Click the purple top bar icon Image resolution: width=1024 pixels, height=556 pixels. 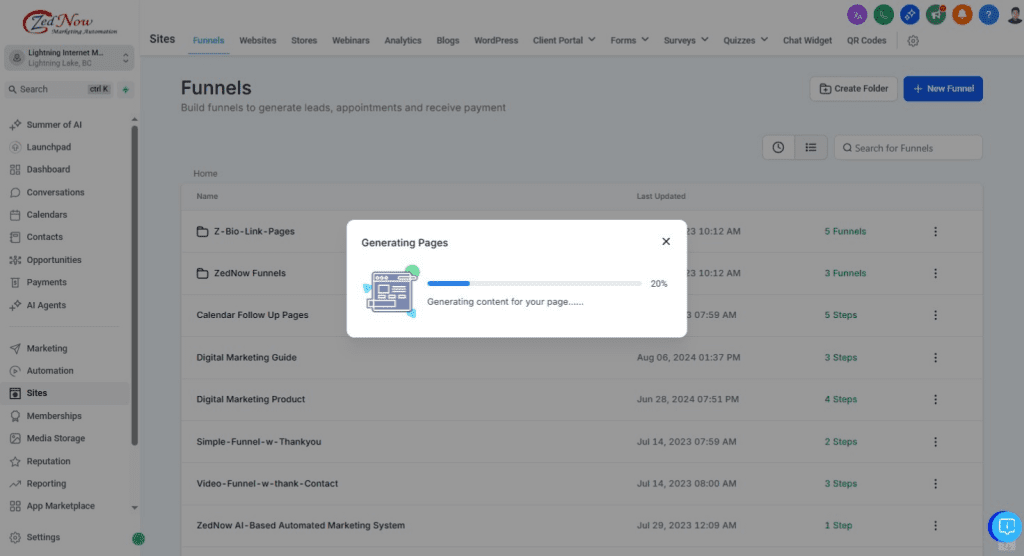click(x=857, y=14)
